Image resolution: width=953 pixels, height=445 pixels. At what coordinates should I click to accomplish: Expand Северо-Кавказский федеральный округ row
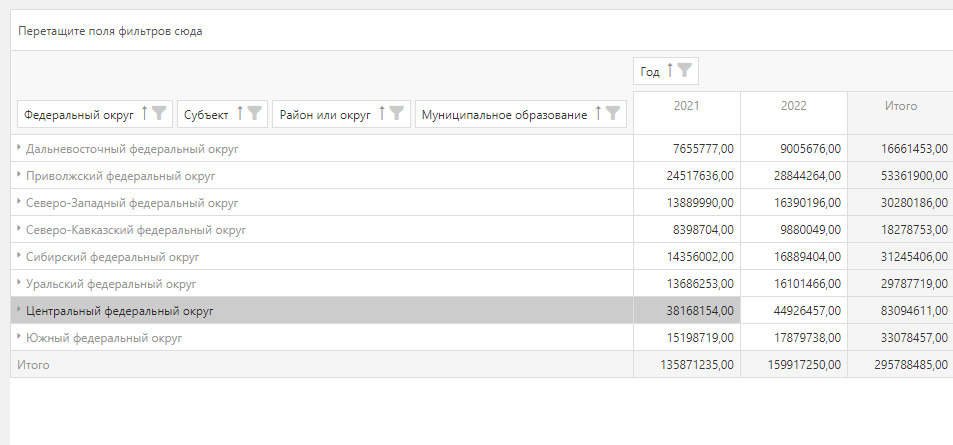(19, 229)
